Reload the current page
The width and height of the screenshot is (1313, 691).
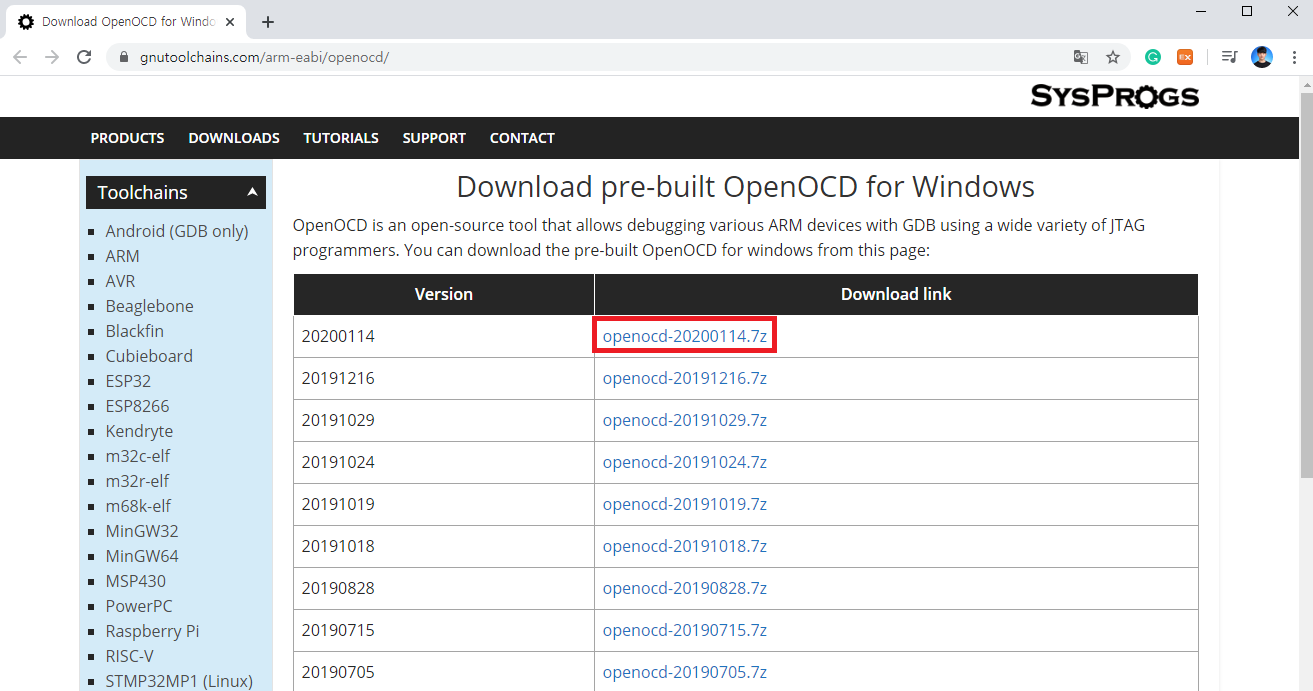pos(84,57)
